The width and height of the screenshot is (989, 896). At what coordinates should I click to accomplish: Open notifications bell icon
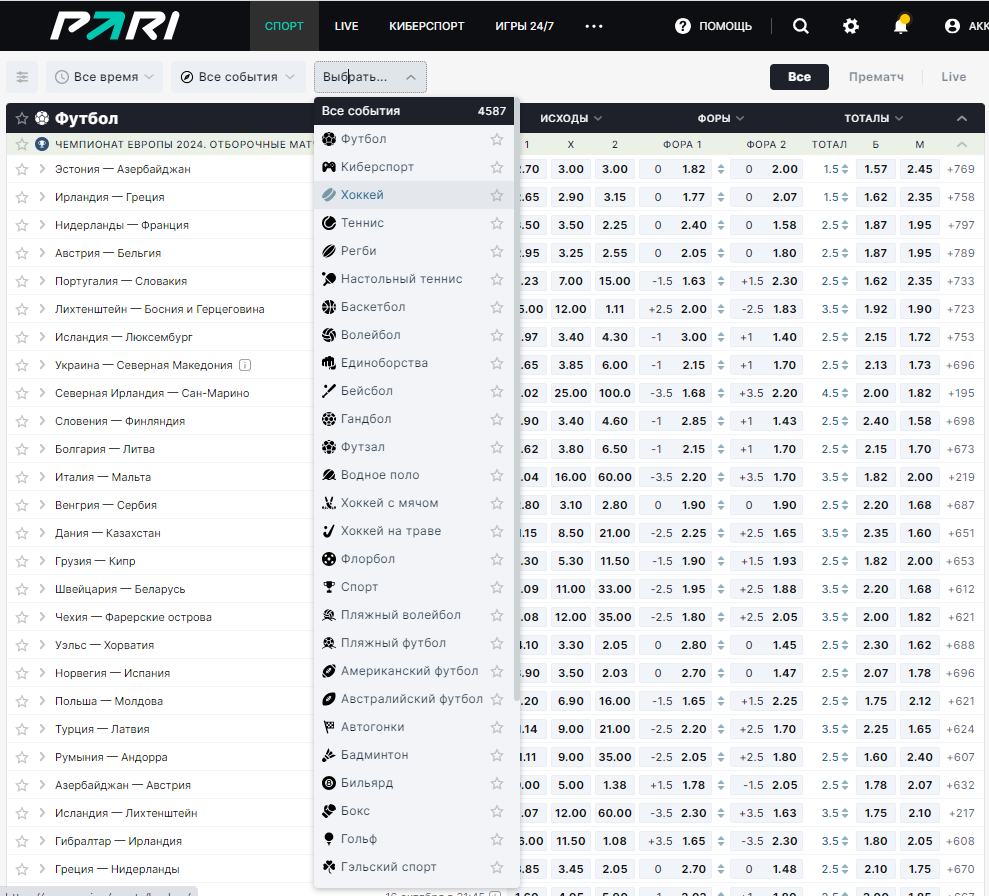[x=901, y=25]
